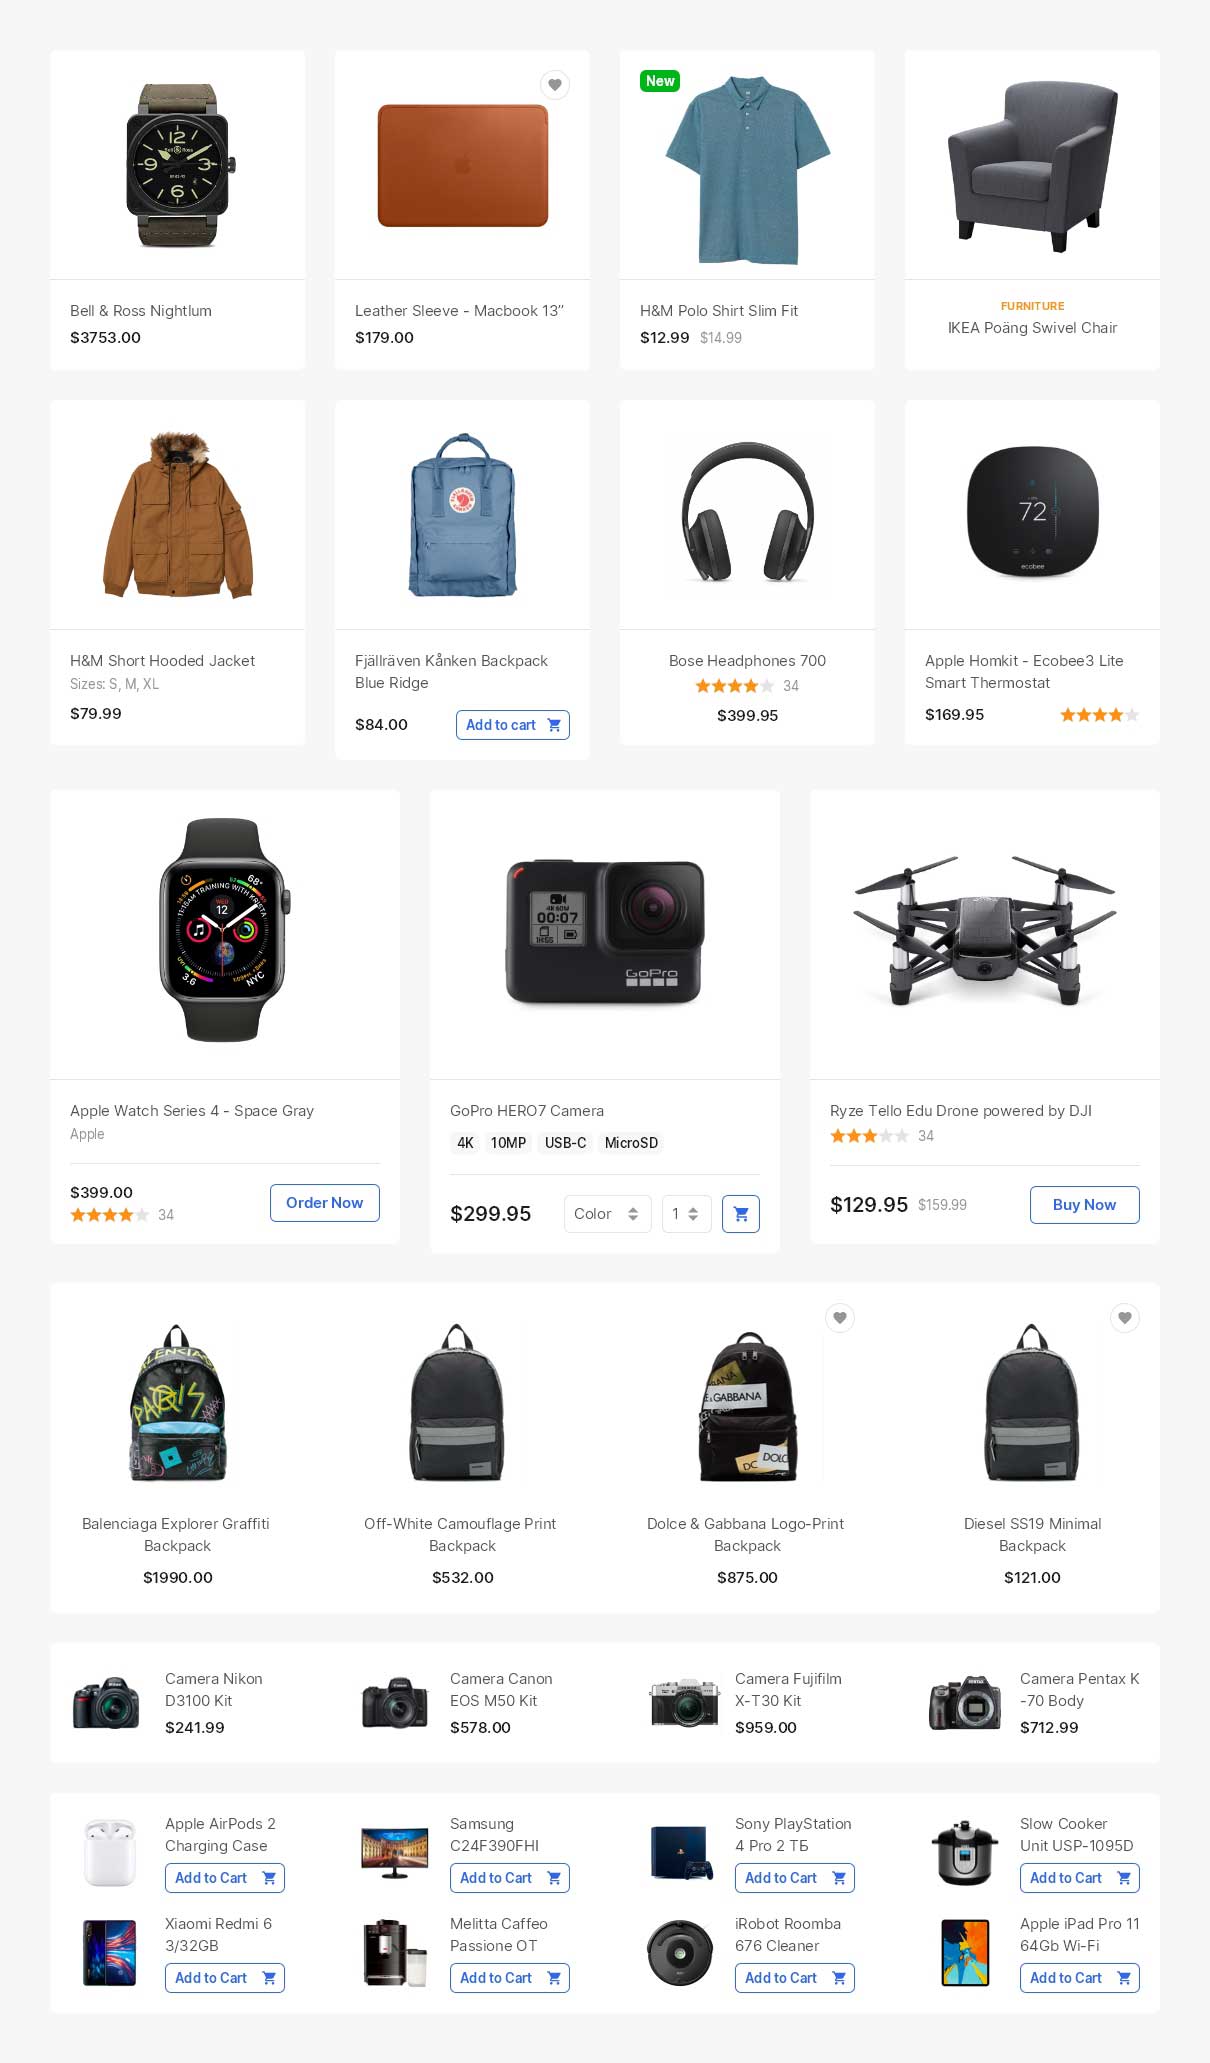Click Buy Now for Ryze Tello drone
This screenshot has width=1210, height=2063.
[1085, 1205]
